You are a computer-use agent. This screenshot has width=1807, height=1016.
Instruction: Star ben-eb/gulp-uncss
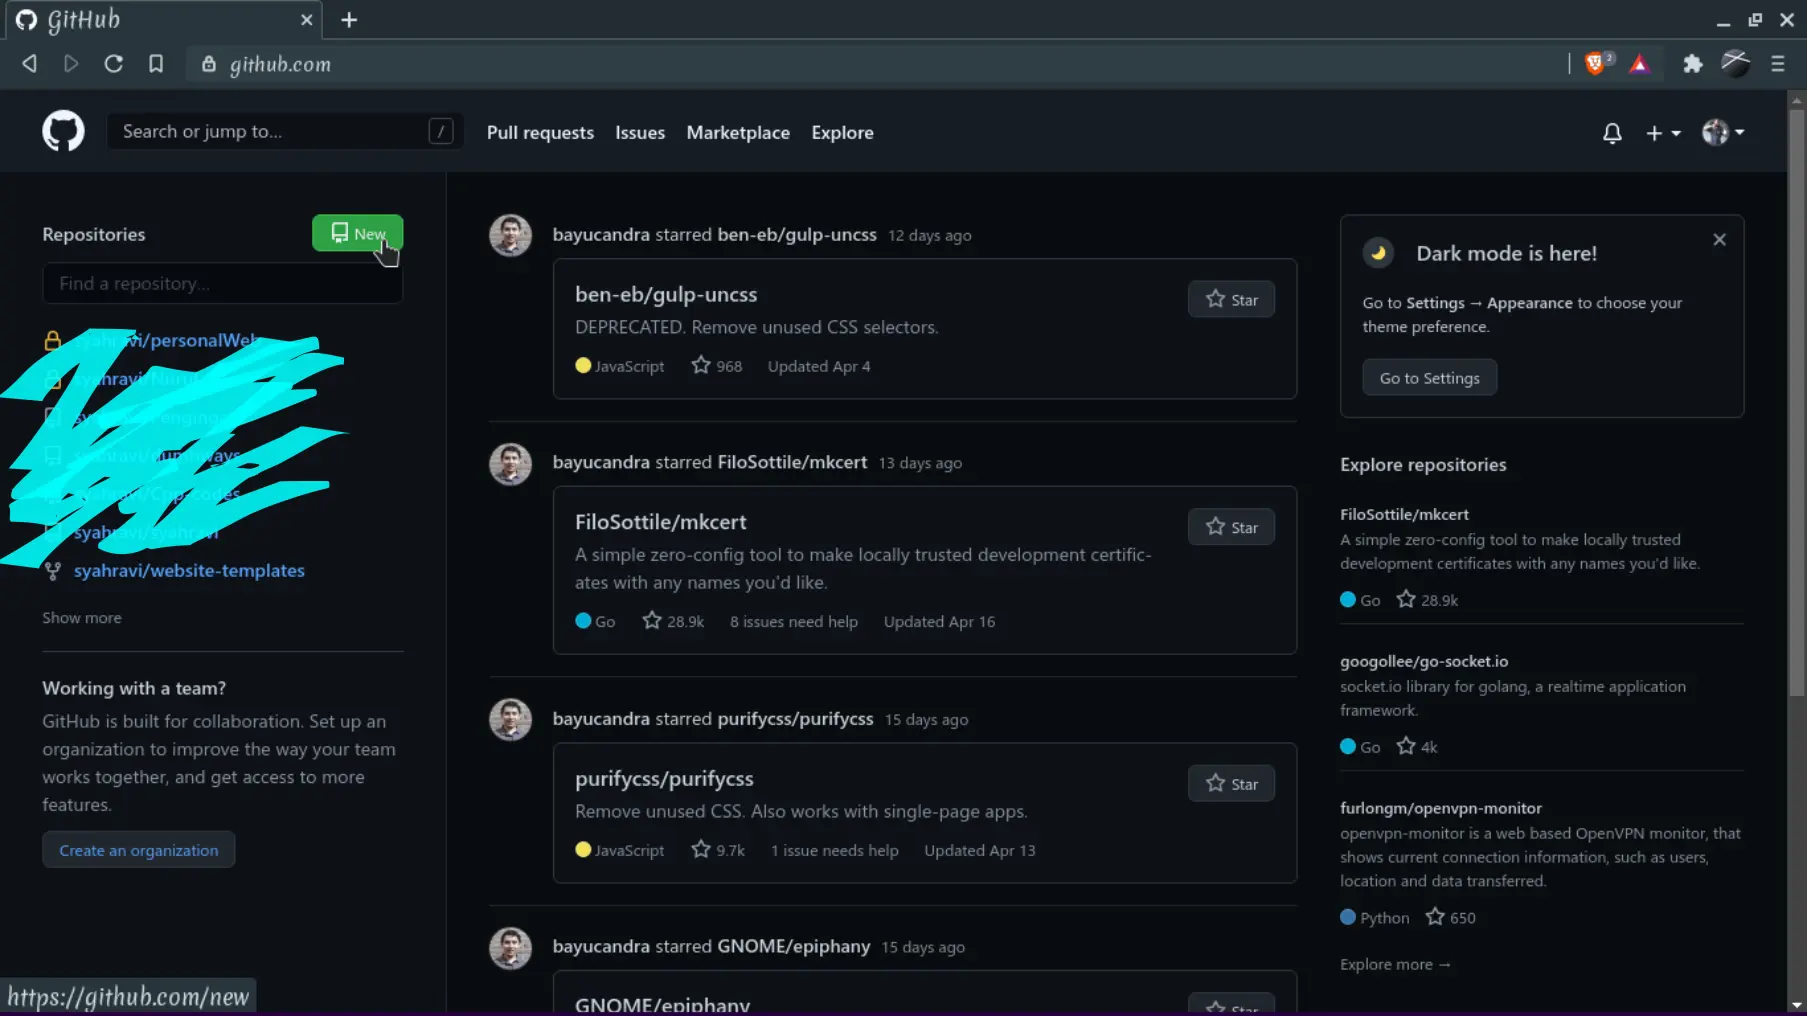coord(1231,299)
